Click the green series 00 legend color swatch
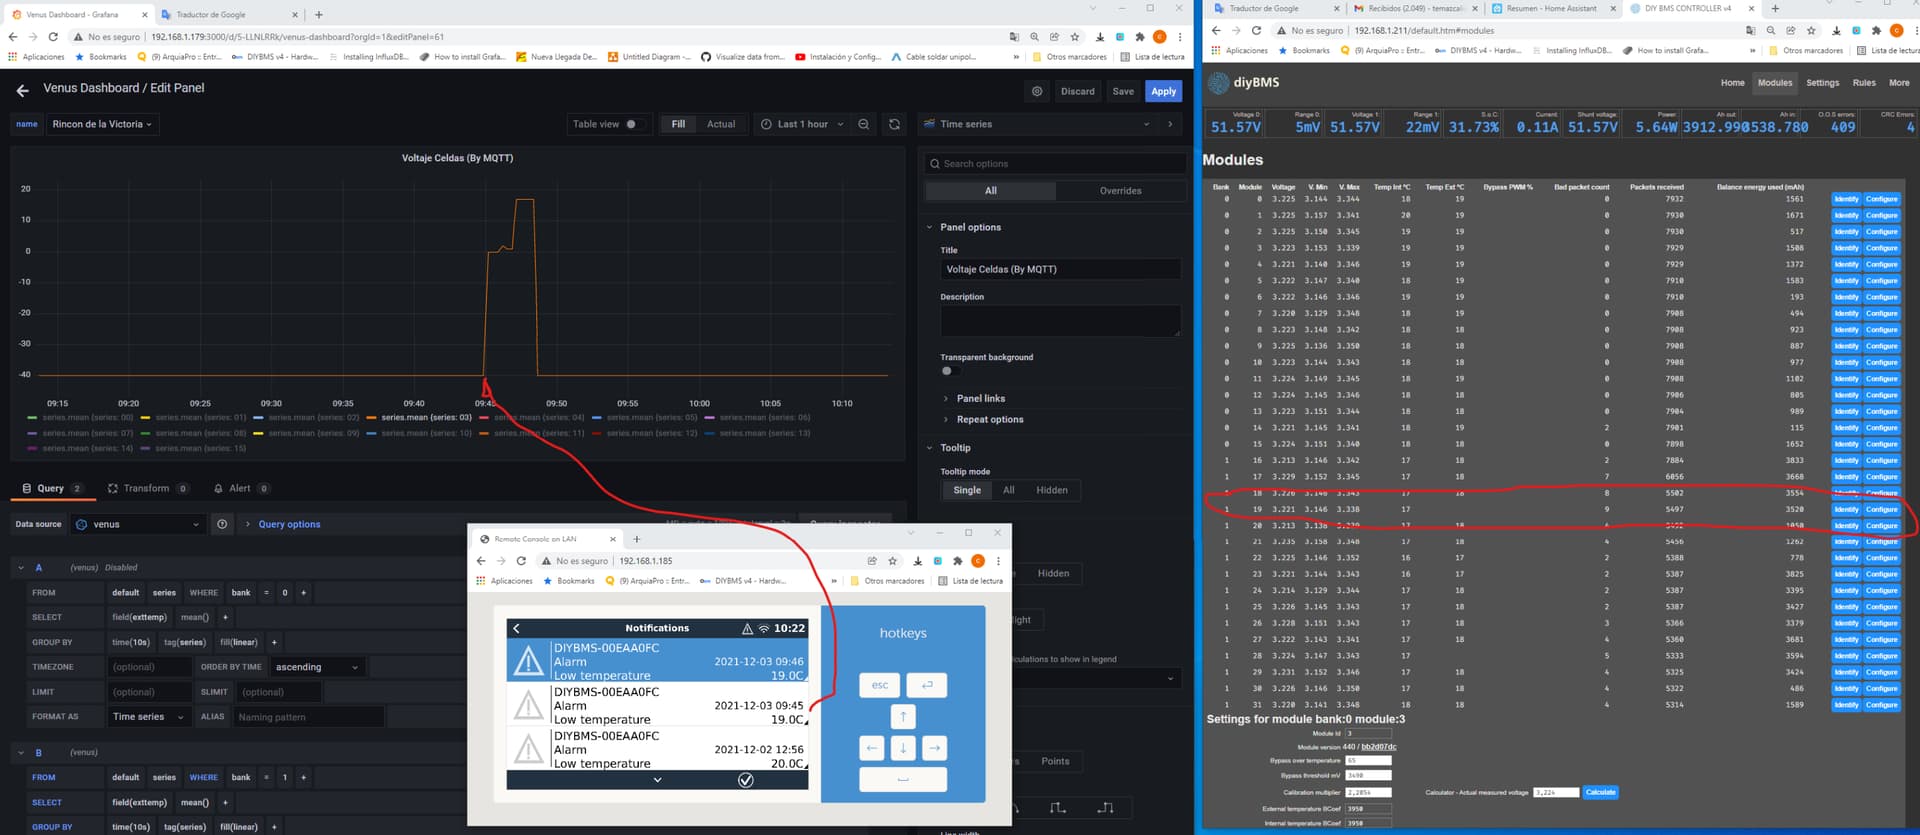 (33, 417)
